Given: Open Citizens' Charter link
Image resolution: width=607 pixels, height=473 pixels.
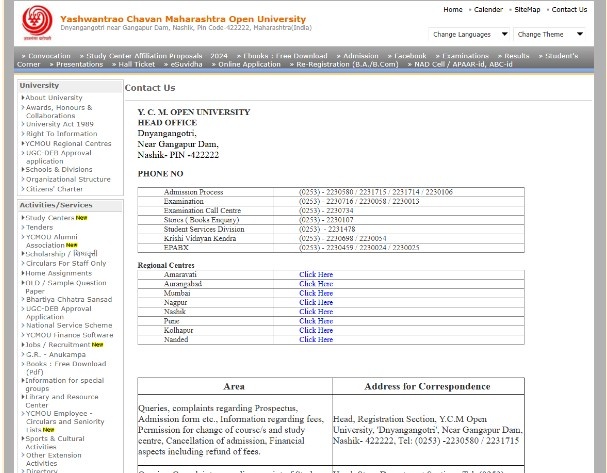Looking at the screenshot, I should [x=54, y=189].
